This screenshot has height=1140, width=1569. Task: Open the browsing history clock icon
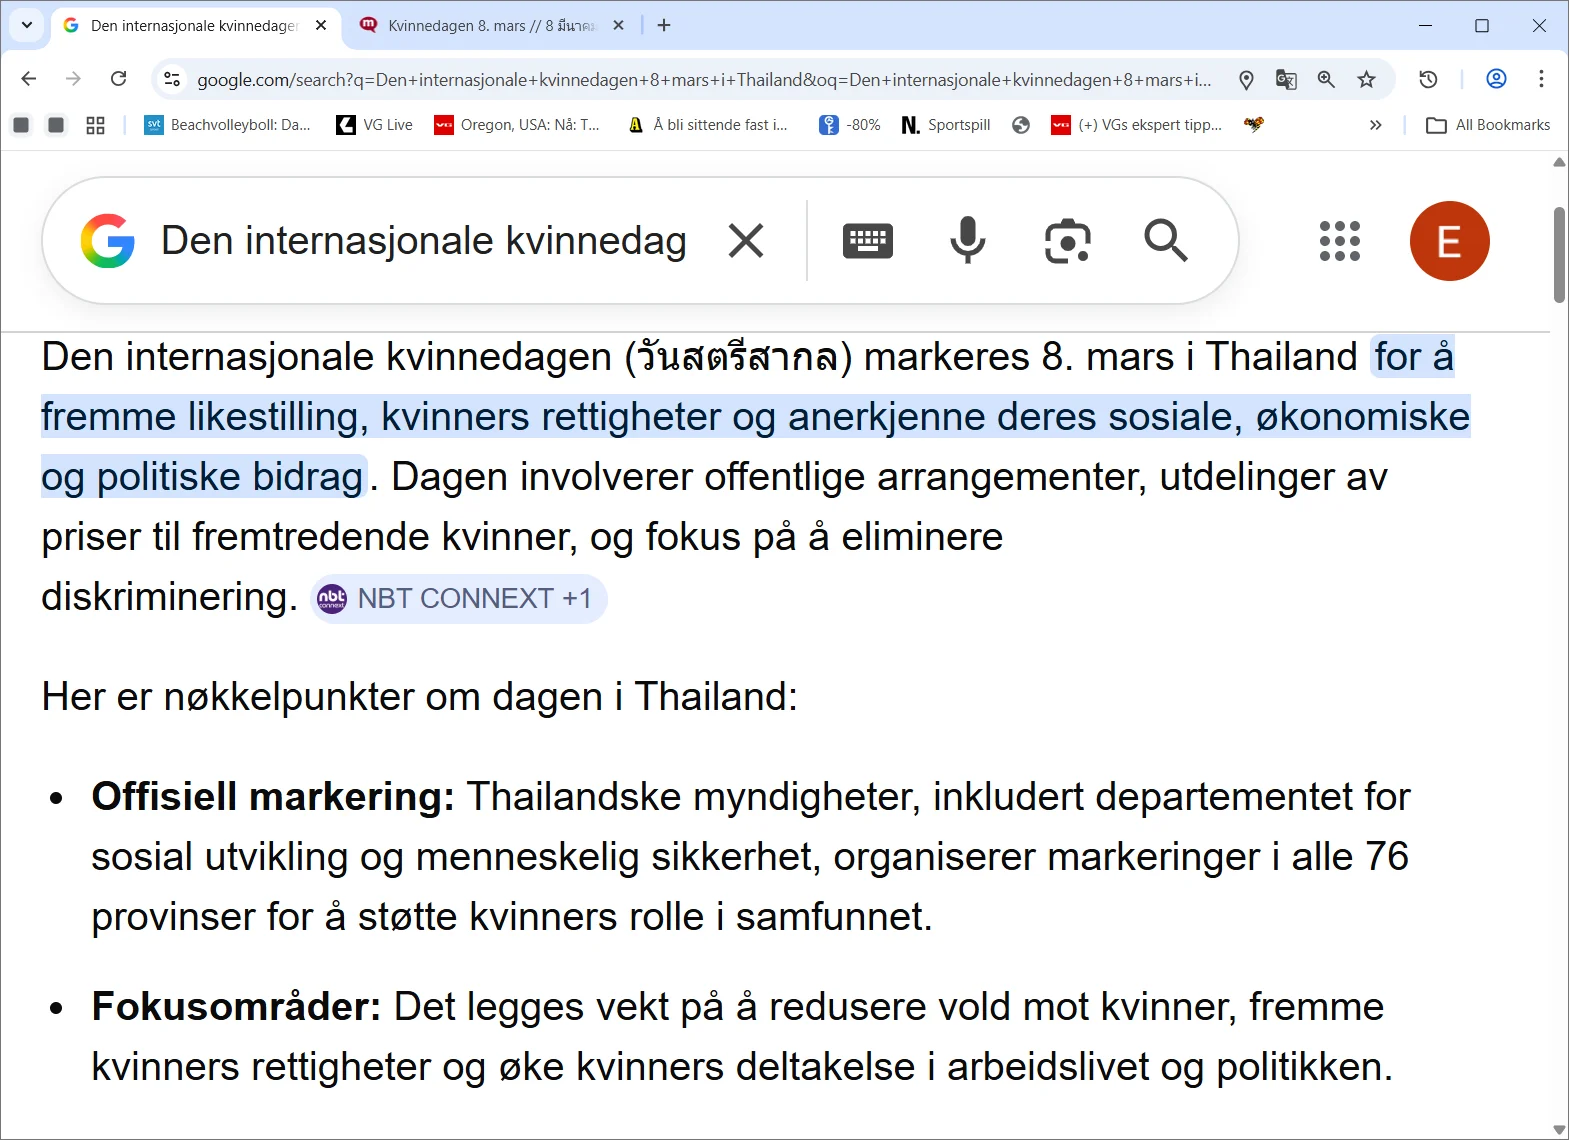point(1428,79)
